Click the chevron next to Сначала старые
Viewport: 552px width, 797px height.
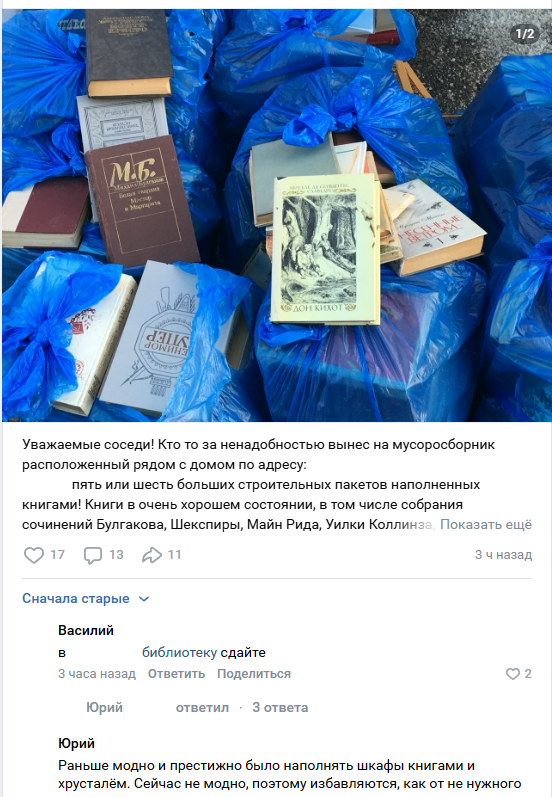click(x=144, y=599)
